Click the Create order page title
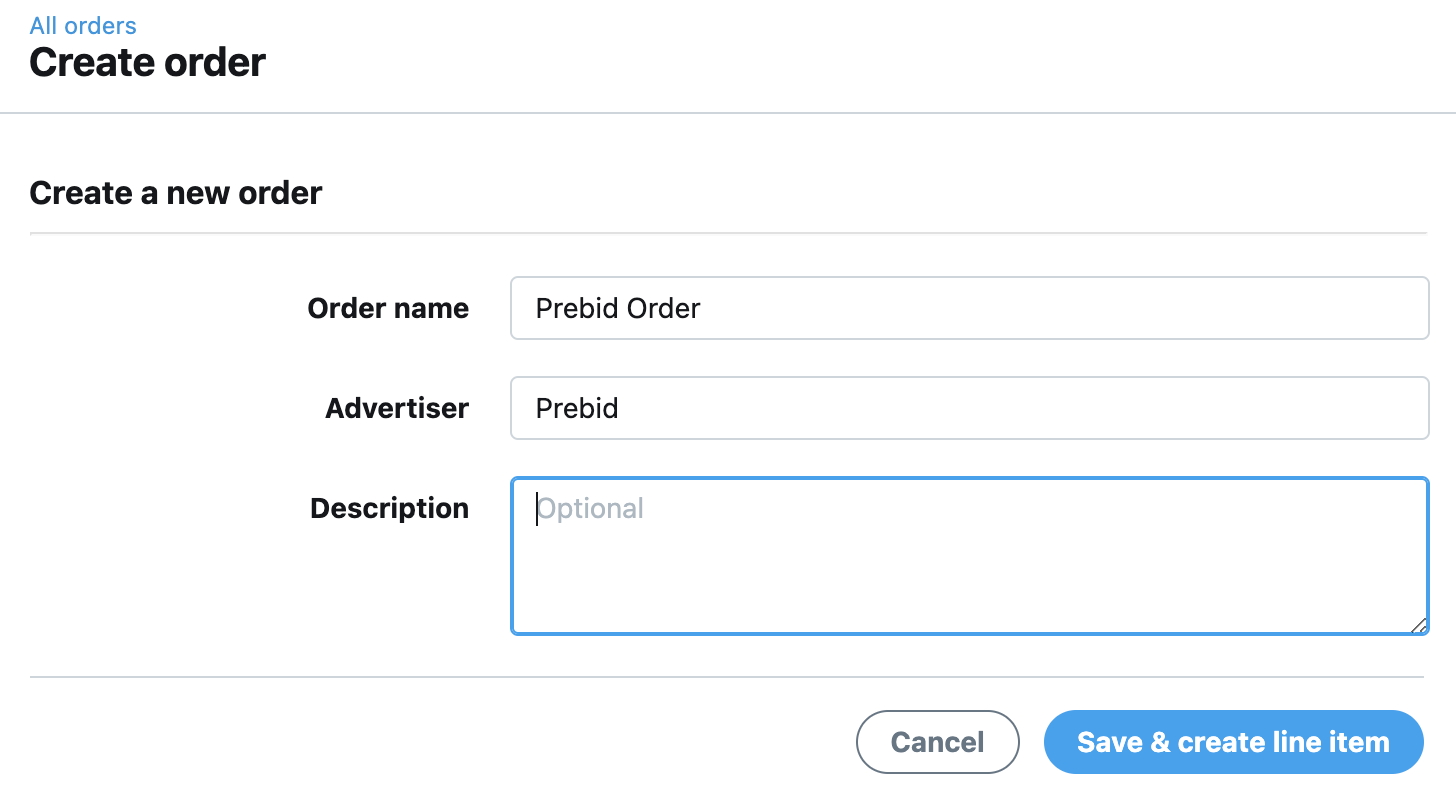Viewport: 1456px width, 798px height. point(148,63)
